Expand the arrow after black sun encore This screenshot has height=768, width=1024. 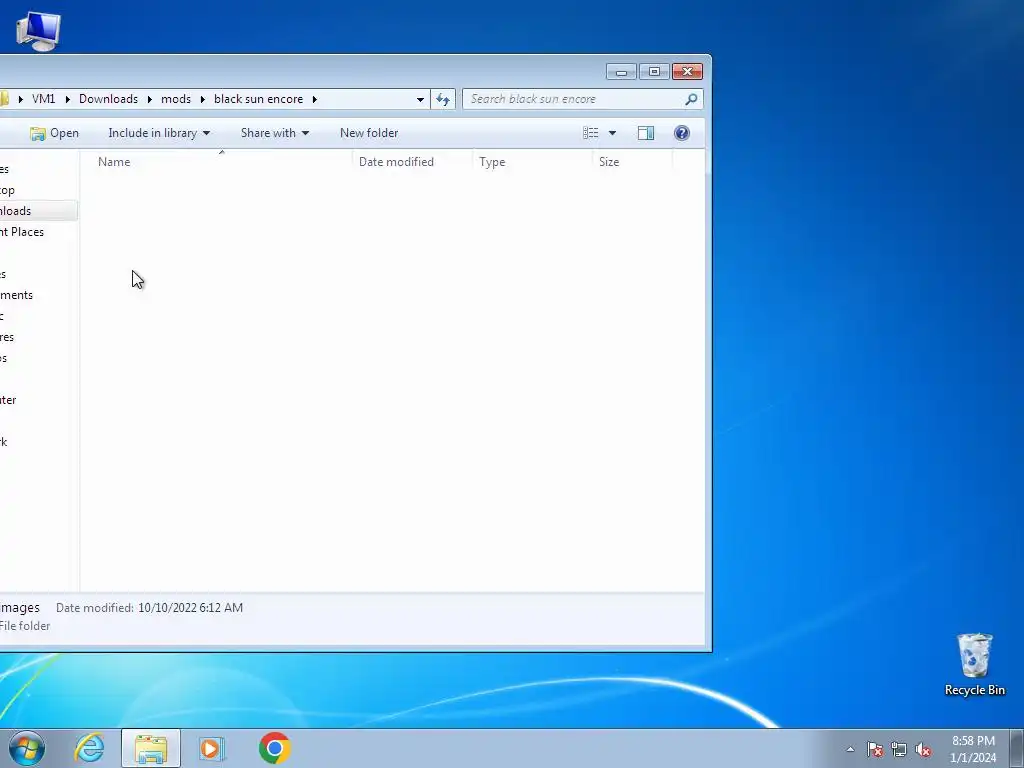point(314,99)
